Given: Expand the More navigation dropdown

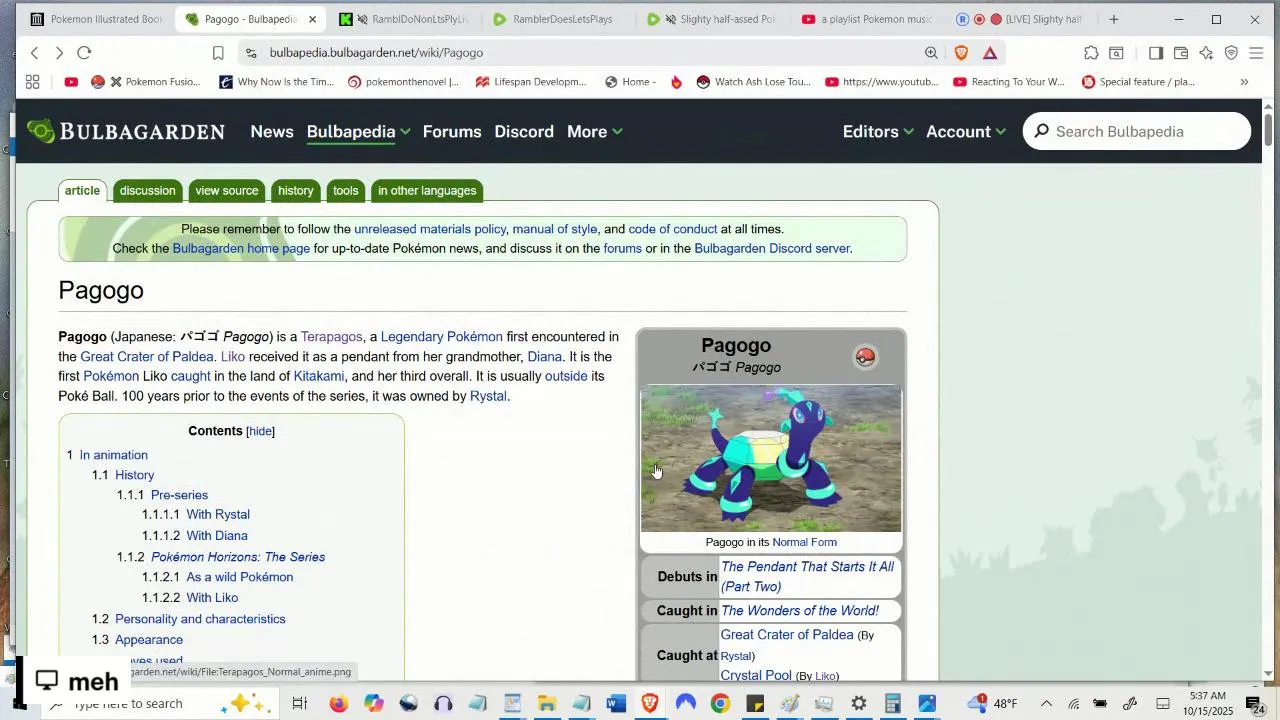Looking at the screenshot, I should [617, 131].
